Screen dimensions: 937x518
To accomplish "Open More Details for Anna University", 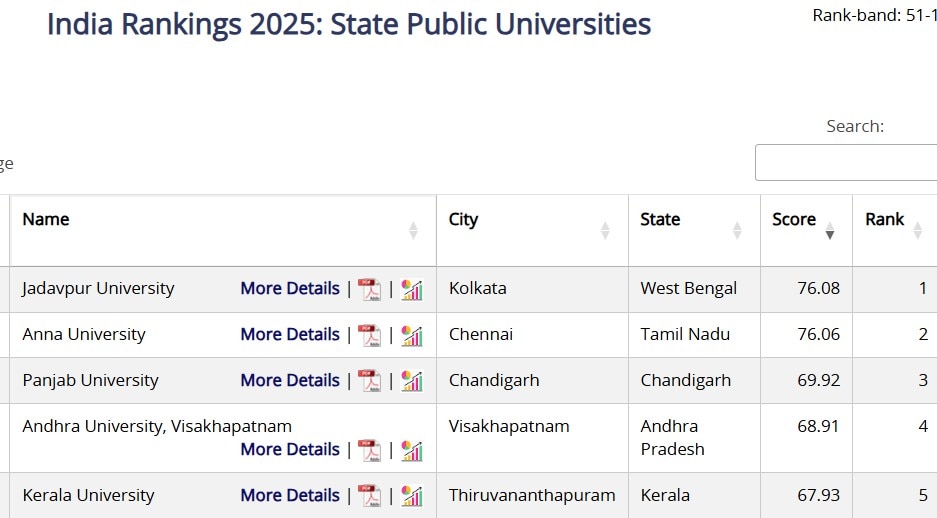I will (x=290, y=334).
